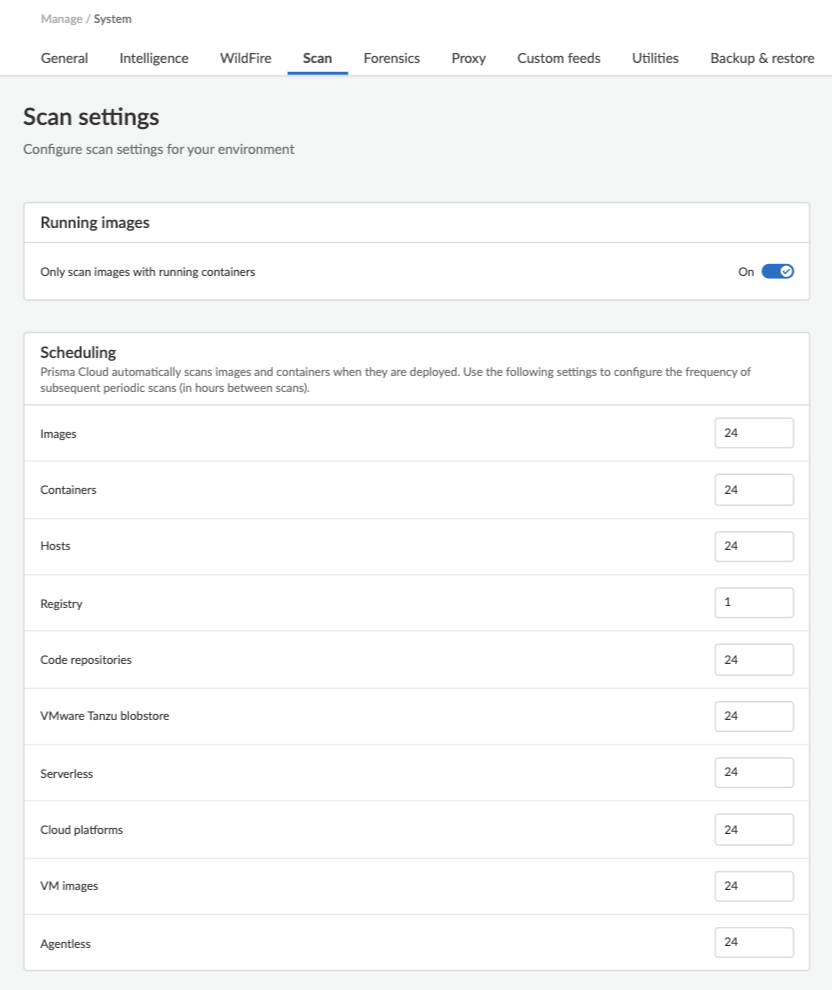The image size is (832, 990).
Task: Select the Scan tab
Action: coord(317,58)
